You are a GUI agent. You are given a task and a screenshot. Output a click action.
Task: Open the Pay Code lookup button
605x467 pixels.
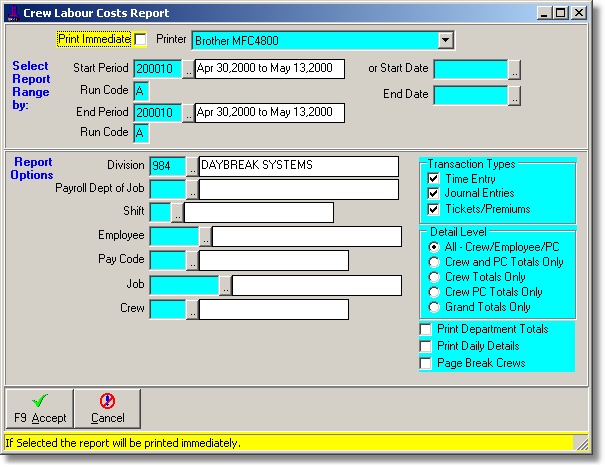(192, 262)
